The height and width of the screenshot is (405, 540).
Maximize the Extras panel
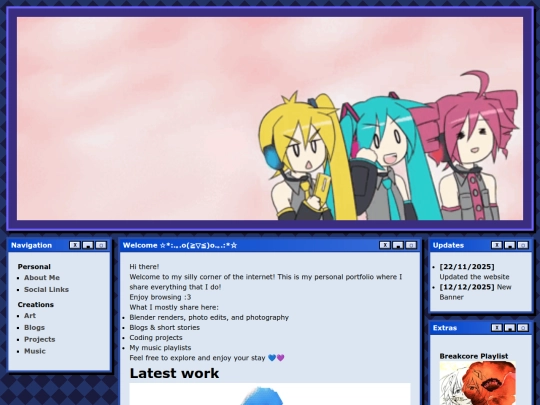(x=523, y=328)
